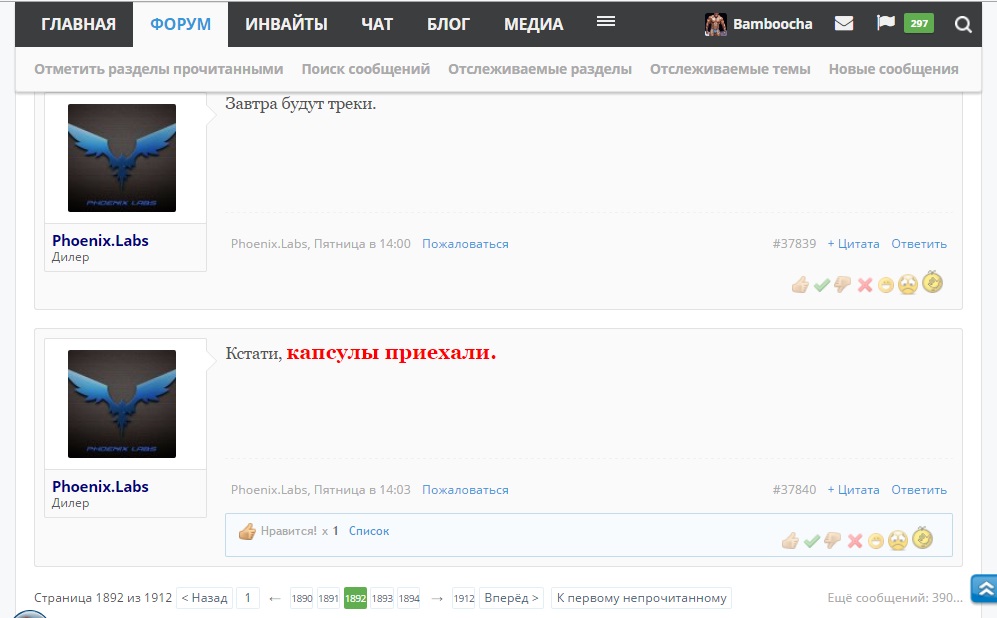Switch to the ЧАТ tab
This screenshot has height=618, width=997.
377,24
